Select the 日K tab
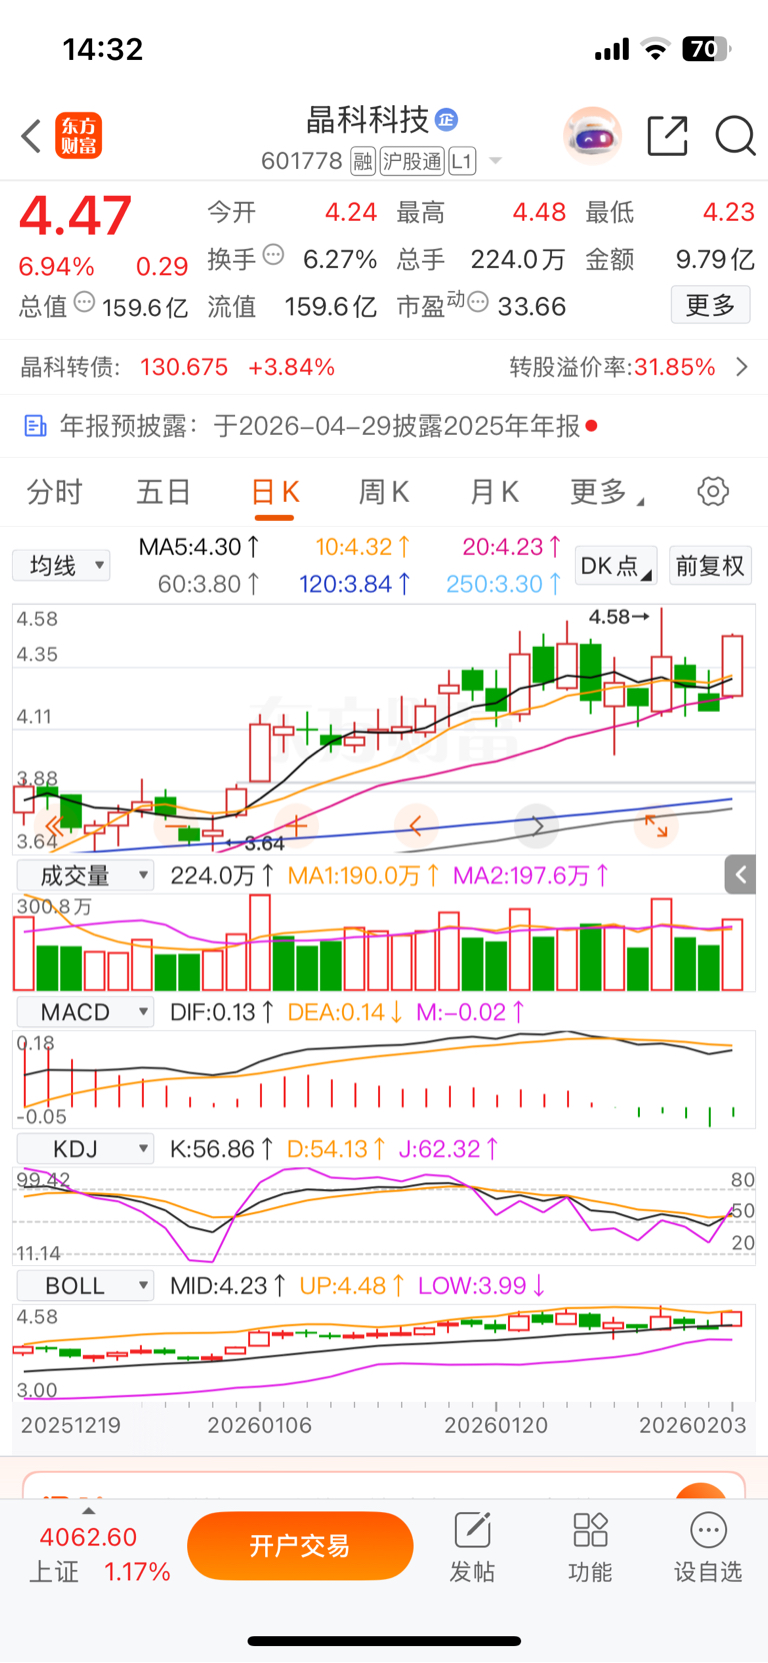 (x=275, y=492)
